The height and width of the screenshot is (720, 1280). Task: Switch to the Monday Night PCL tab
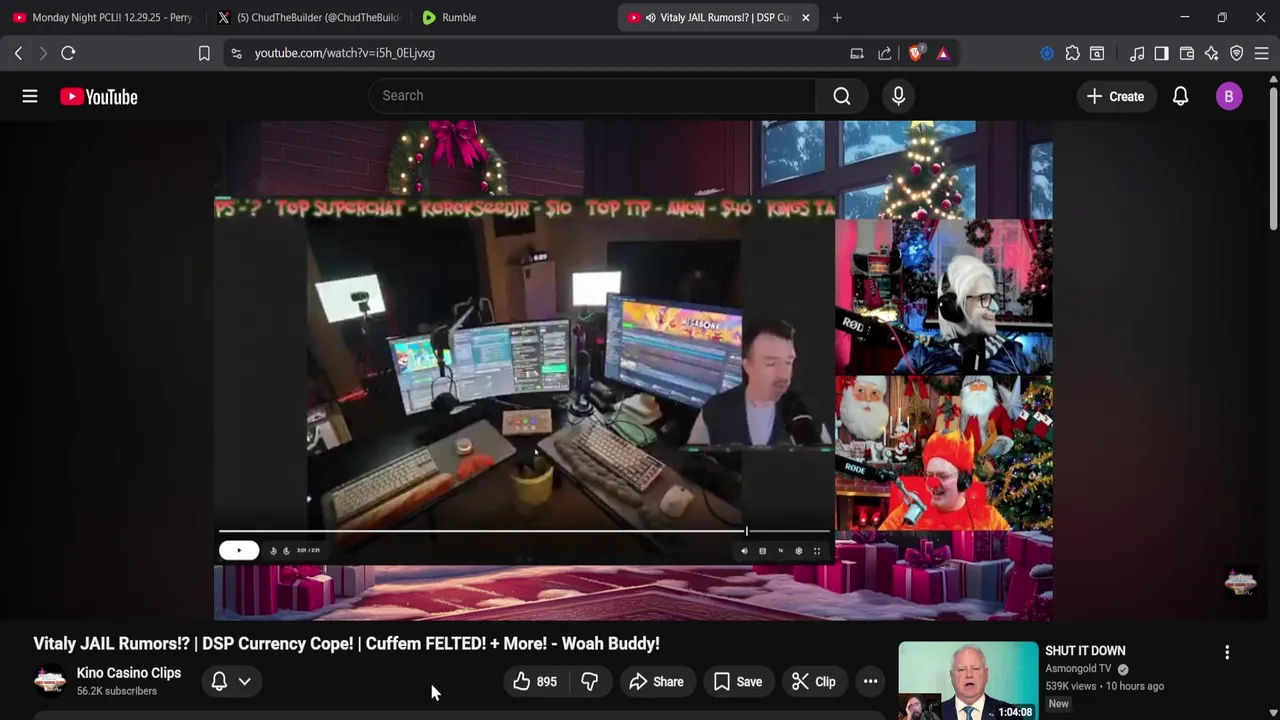pyautogui.click(x=103, y=17)
